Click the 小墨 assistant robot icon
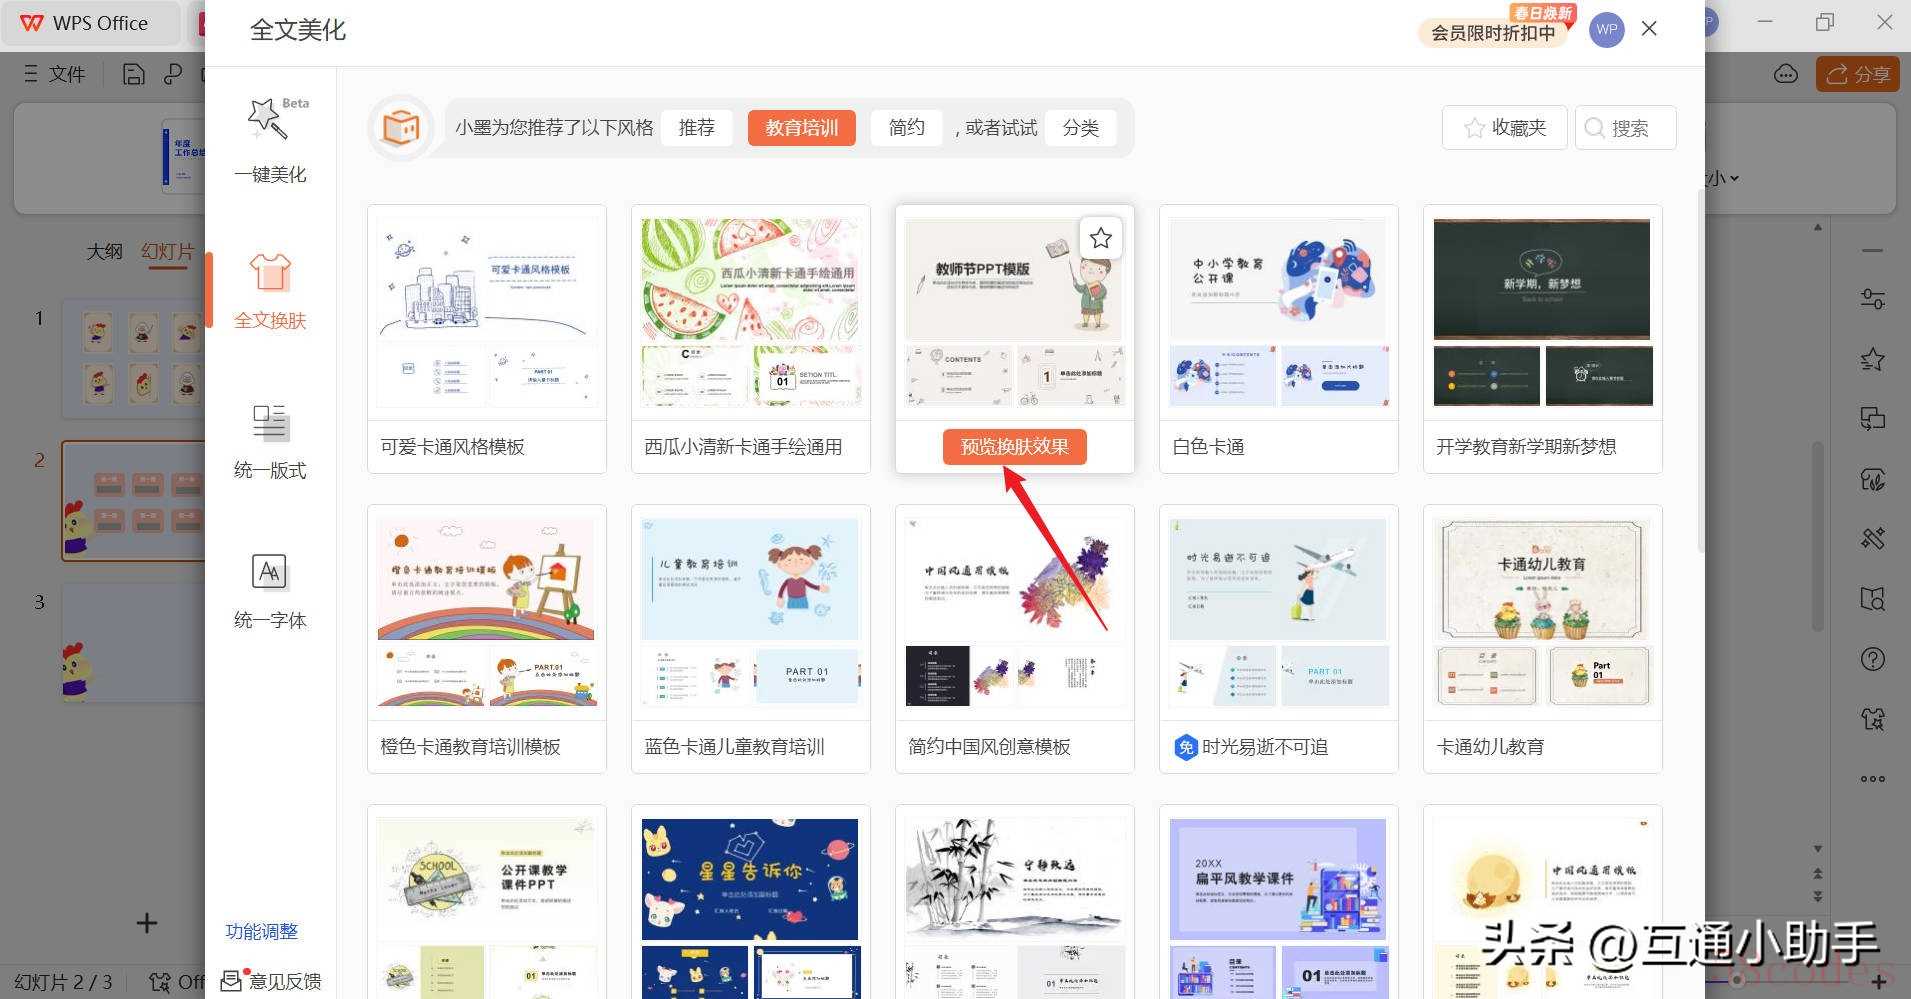Image resolution: width=1911 pixels, height=999 pixels. pos(400,127)
